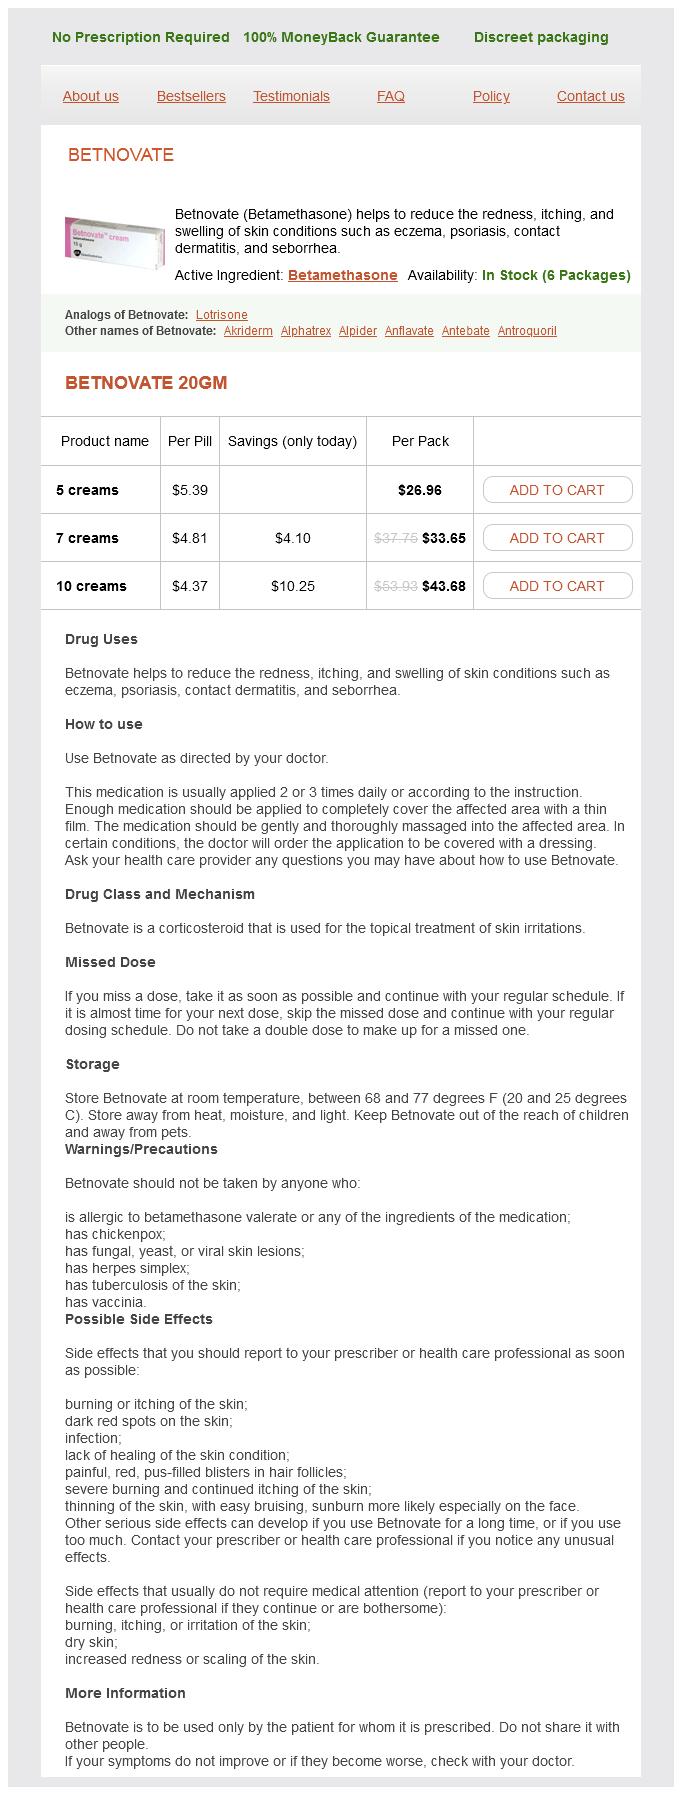Viewport: 682px width, 1795px height.
Task: Open the Contact us page
Action: (x=590, y=96)
